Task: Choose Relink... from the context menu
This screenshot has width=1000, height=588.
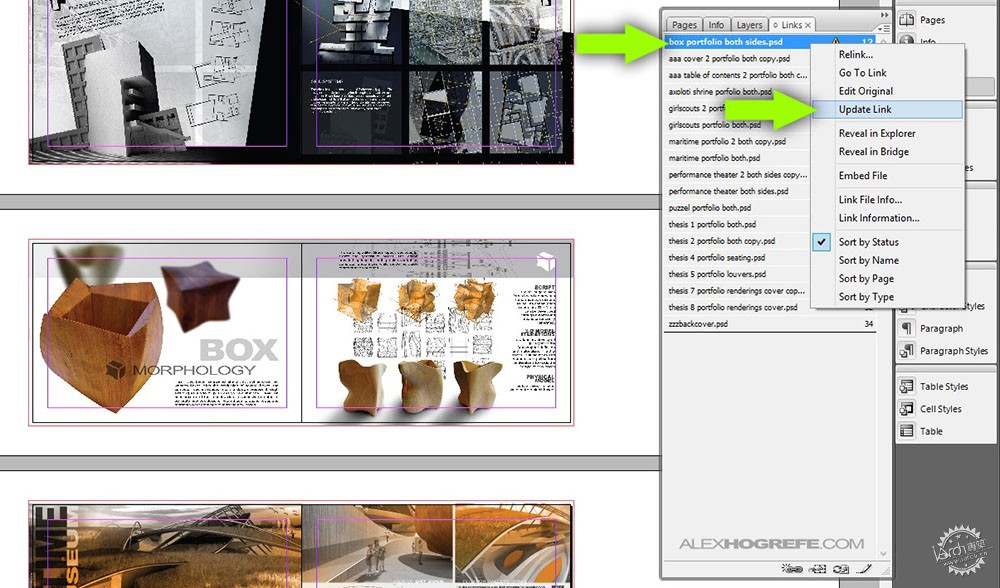Action: [x=855, y=55]
